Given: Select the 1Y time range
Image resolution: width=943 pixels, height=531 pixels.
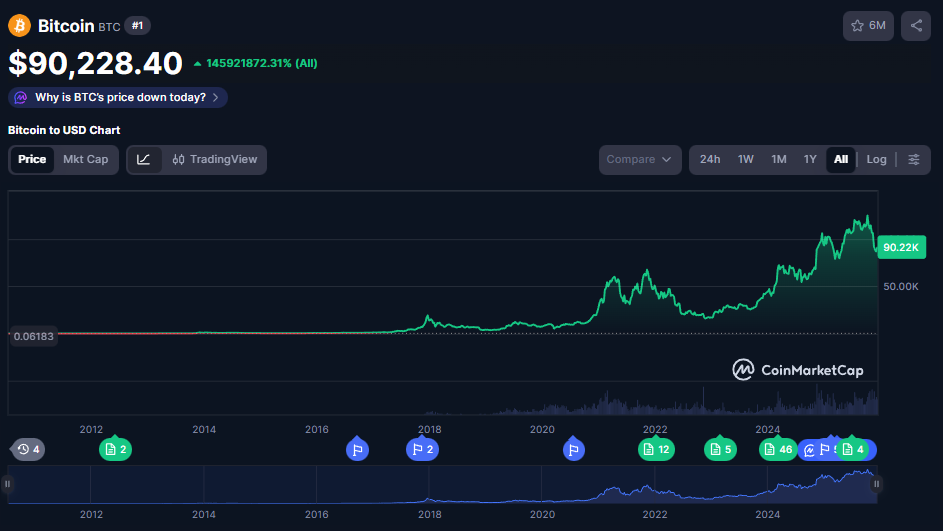Looking at the screenshot, I should coord(810,159).
